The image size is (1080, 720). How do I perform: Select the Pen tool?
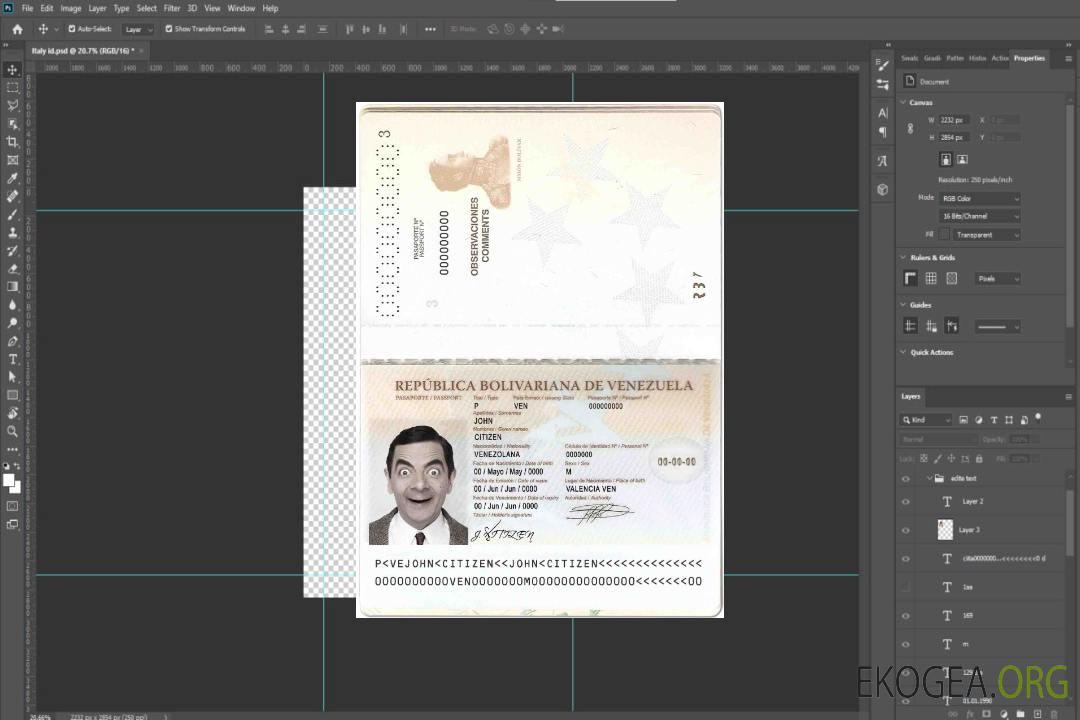pos(12,341)
